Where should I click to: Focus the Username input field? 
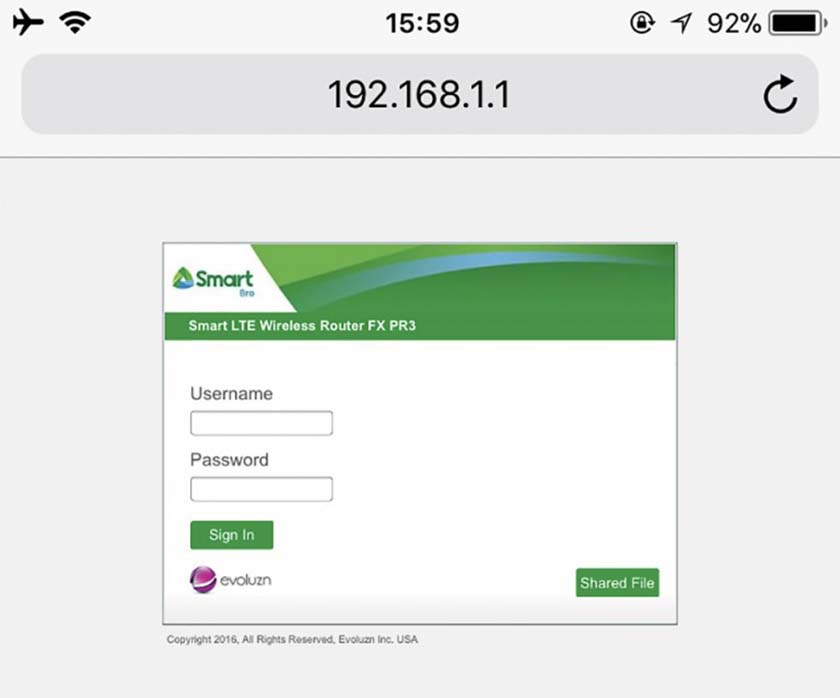(261, 423)
